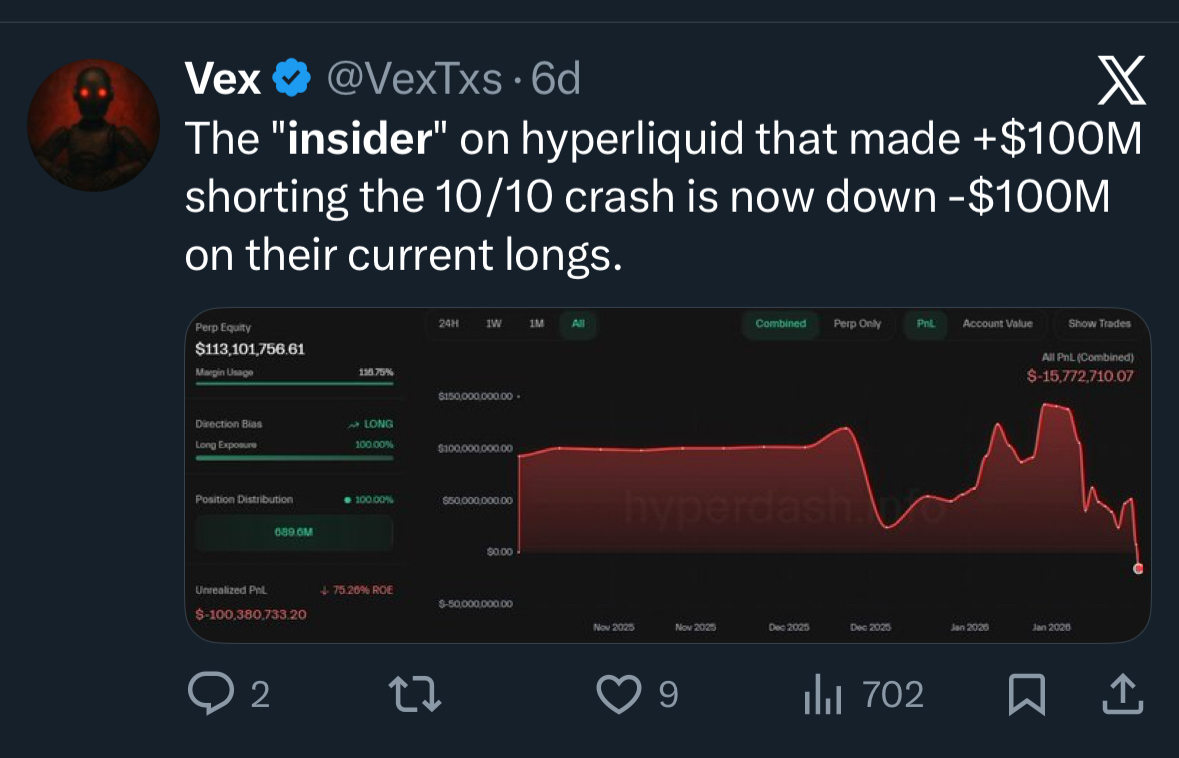
Task: Open the share tweet icon
Action: click(x=1121, y=694)
